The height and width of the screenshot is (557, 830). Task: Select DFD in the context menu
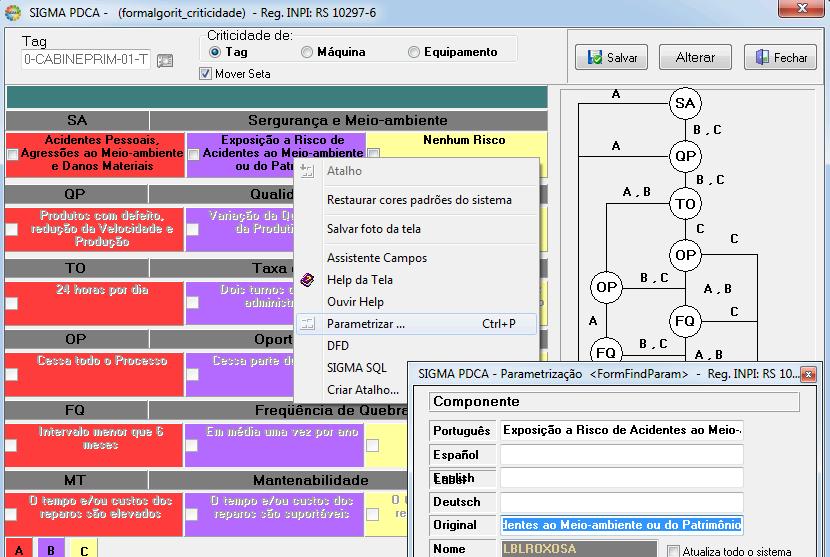338,346
